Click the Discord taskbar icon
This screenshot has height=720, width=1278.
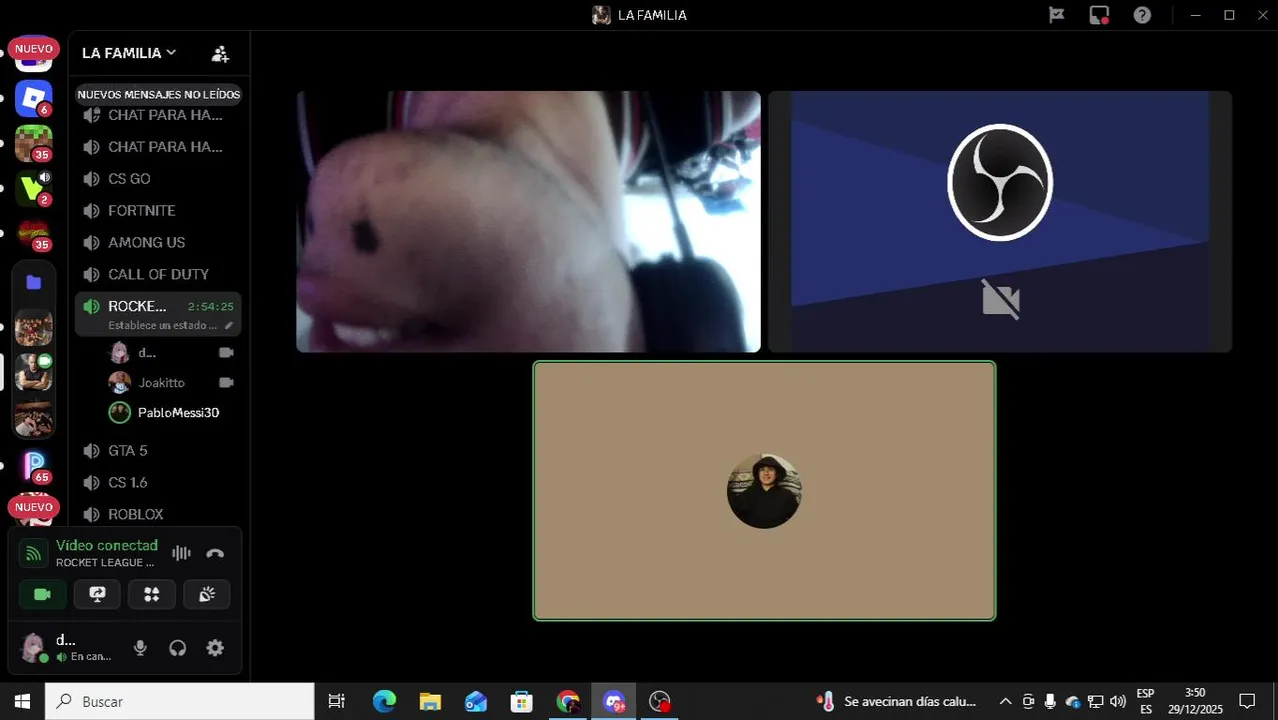[x=614, y=702]
